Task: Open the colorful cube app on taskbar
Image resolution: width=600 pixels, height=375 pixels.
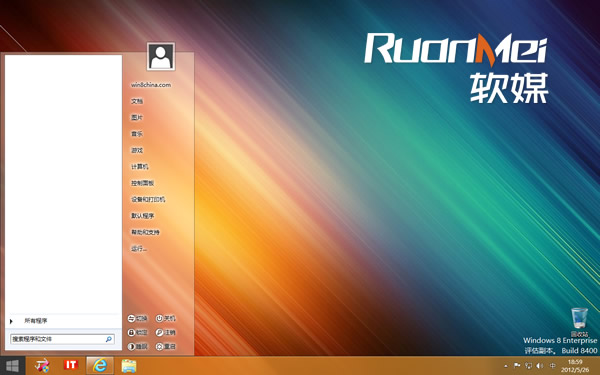Action: click(42, 366)
